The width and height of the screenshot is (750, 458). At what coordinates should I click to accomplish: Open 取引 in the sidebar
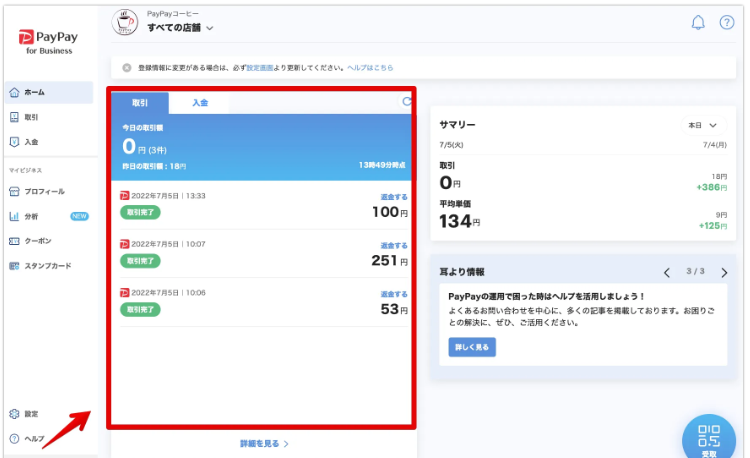31,117
